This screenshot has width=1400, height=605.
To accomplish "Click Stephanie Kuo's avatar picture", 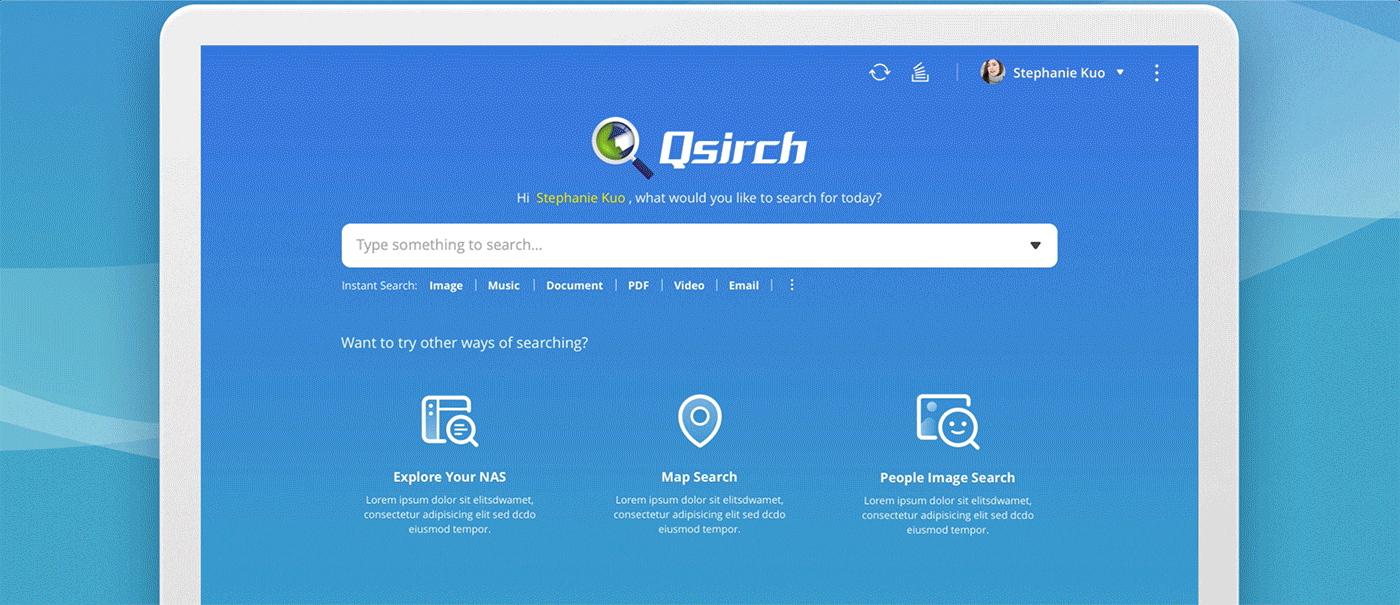I will pyautogui.click(x=992, y=72).
